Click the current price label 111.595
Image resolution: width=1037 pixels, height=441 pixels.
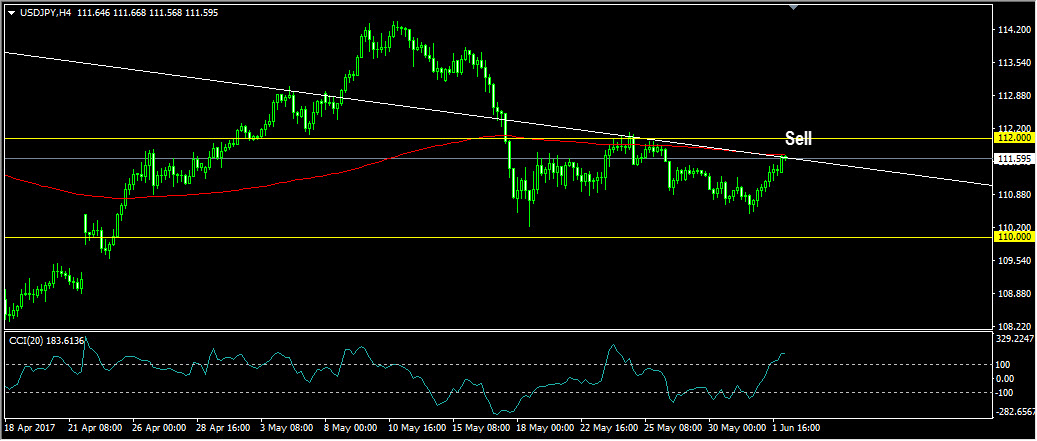coord(1013,159)
